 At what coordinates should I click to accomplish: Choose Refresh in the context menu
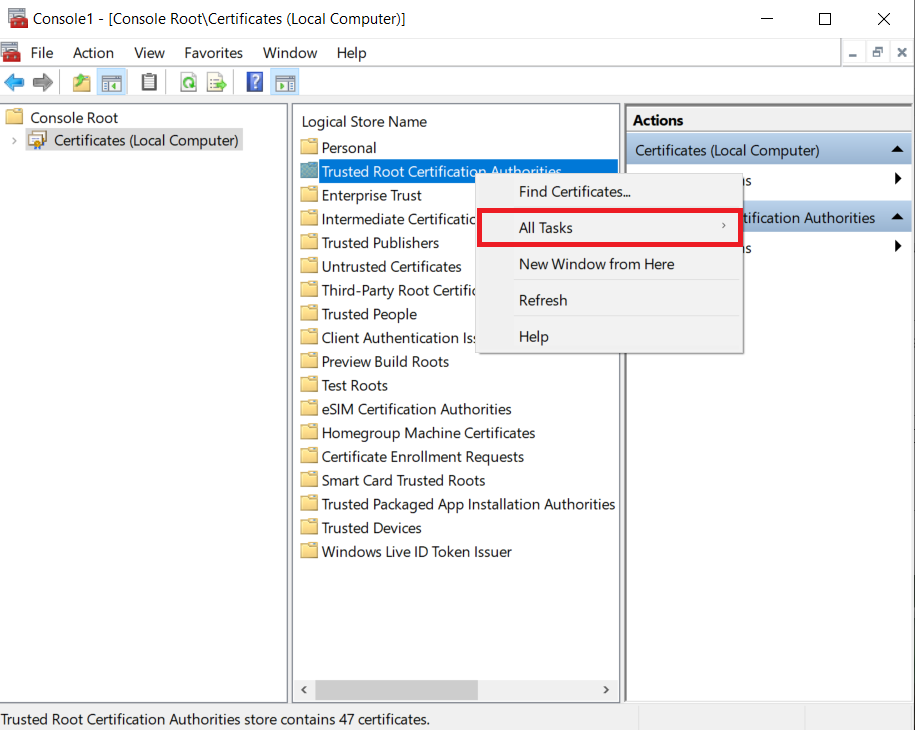[x=609, y=301]
